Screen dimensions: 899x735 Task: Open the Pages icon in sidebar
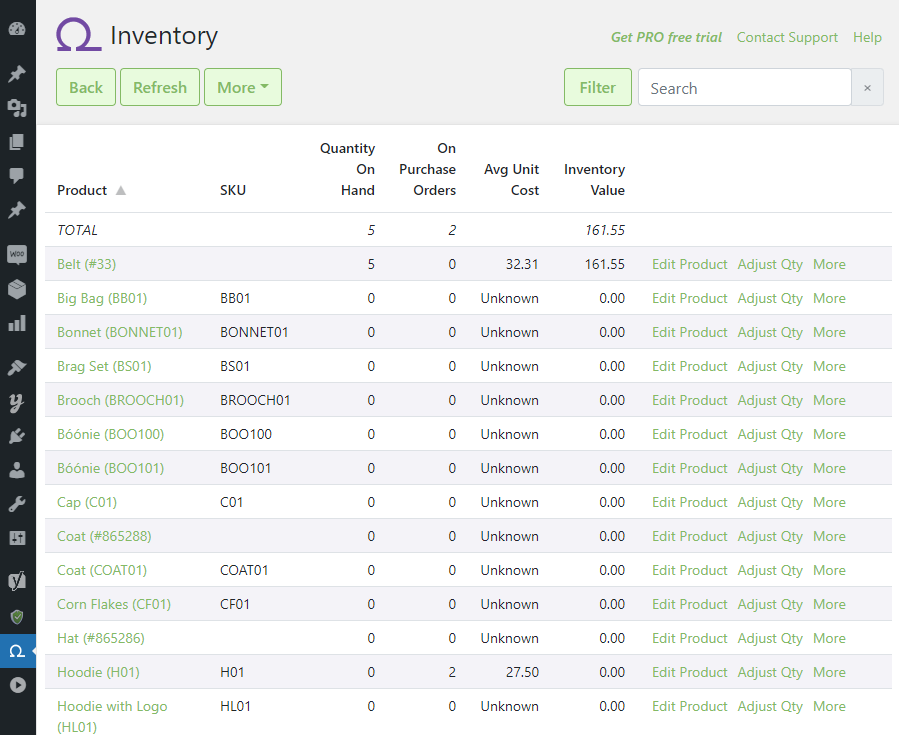click(18, 141)
